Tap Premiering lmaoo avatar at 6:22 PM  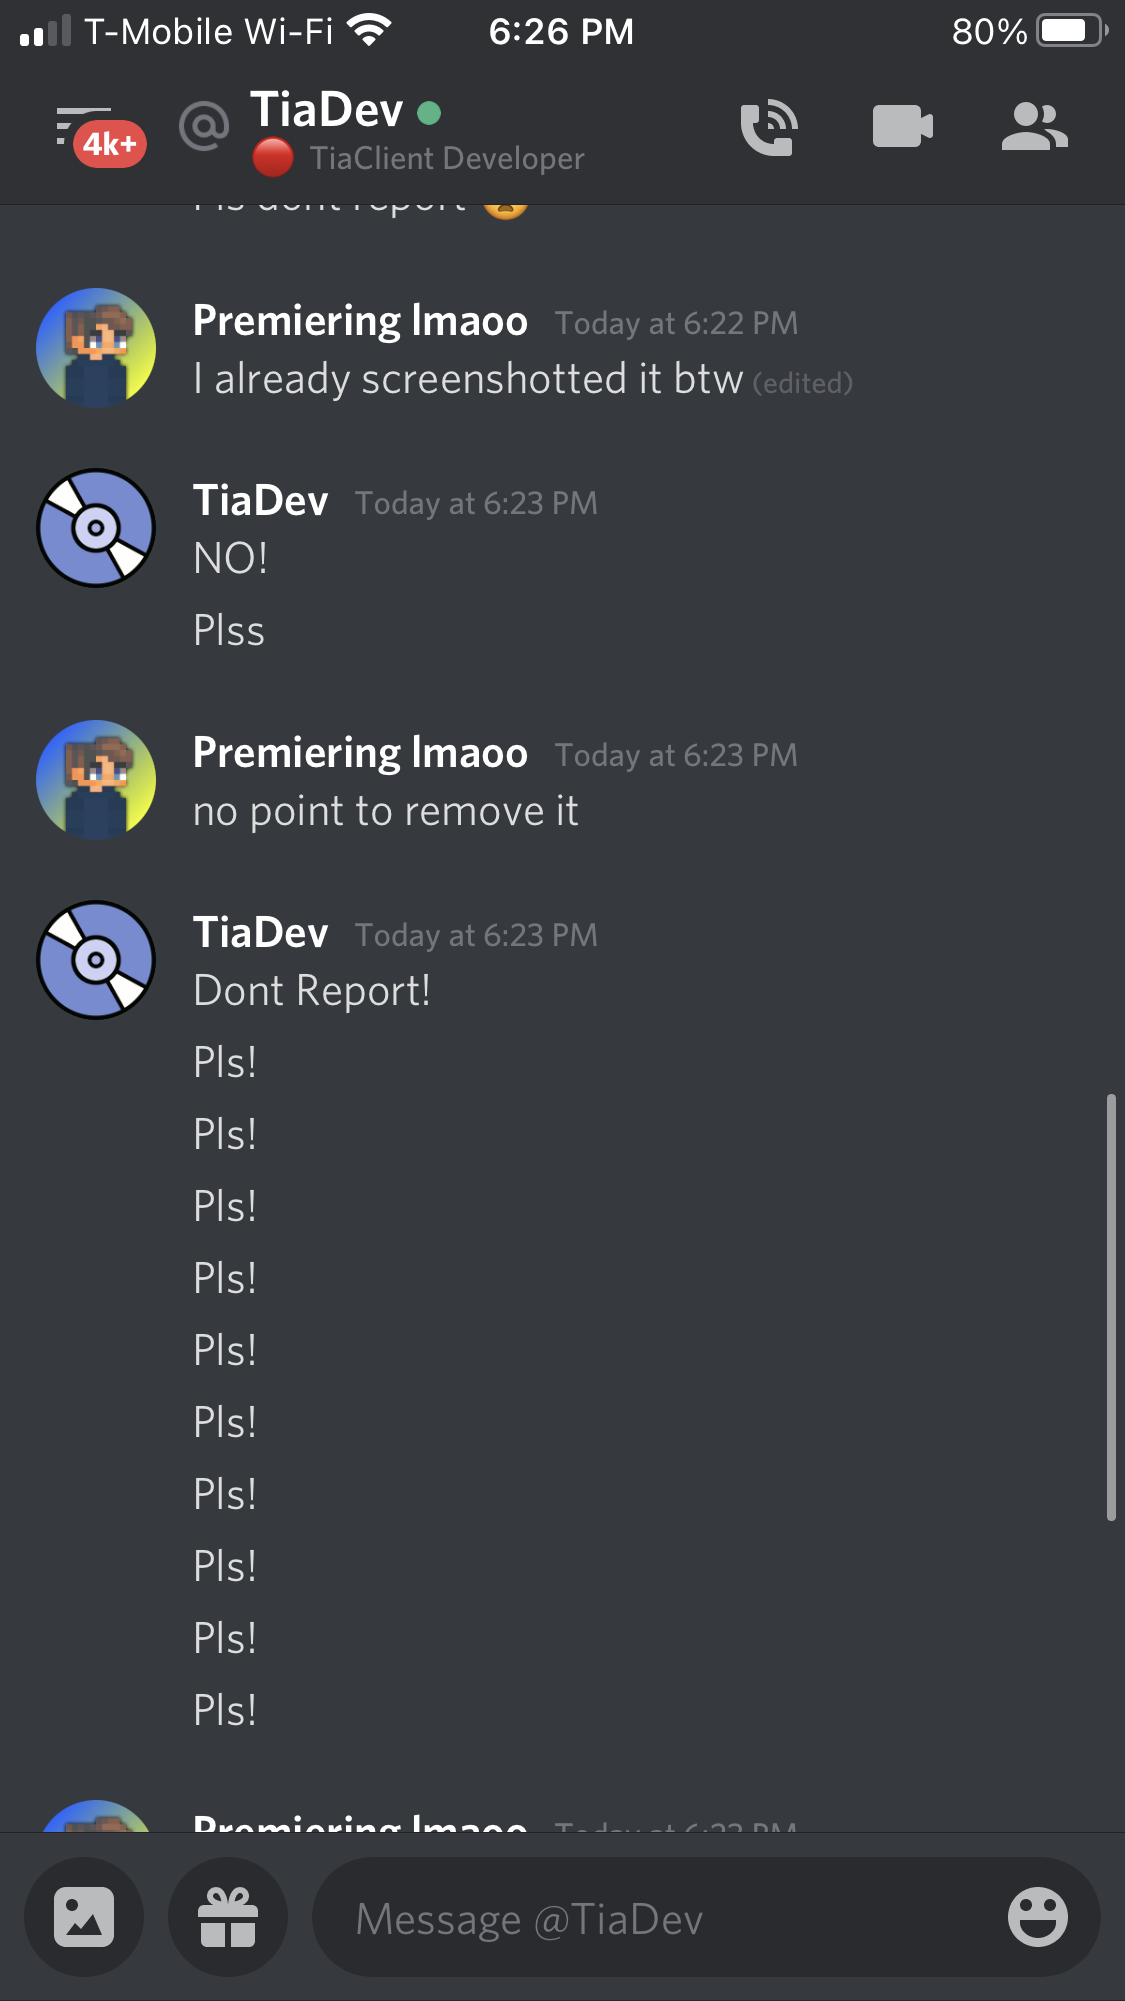[96, 348]
